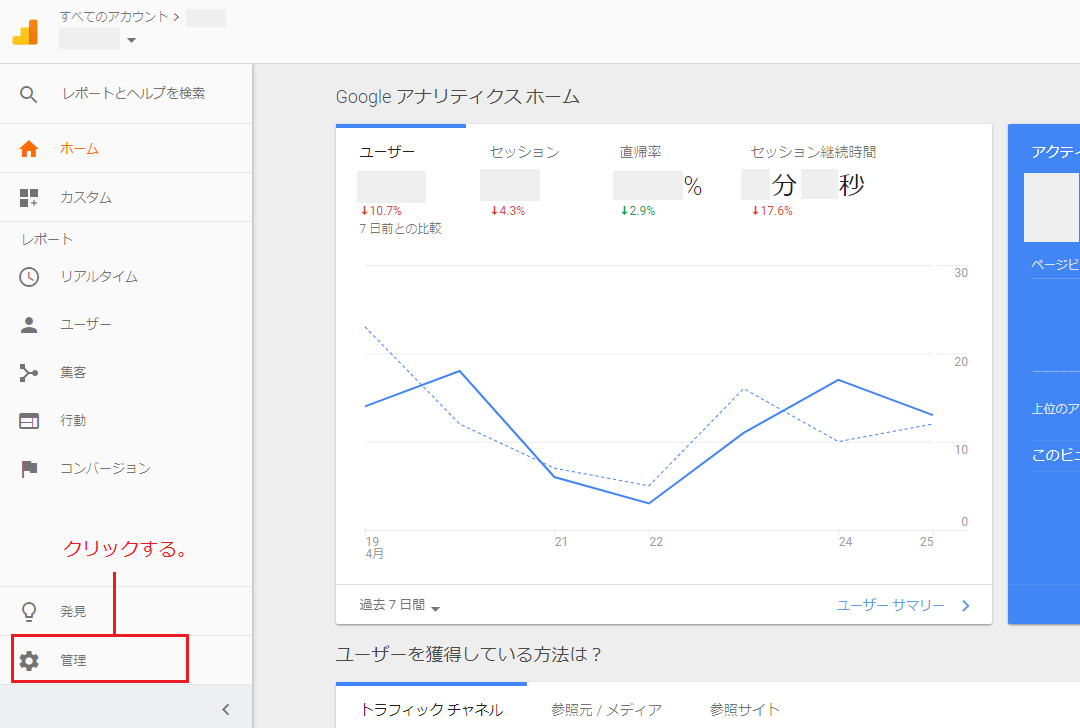The width and height of the screenshot is (1080, 728).
Task: Click the リアルタイム clock icon
Action: (29, 277)
